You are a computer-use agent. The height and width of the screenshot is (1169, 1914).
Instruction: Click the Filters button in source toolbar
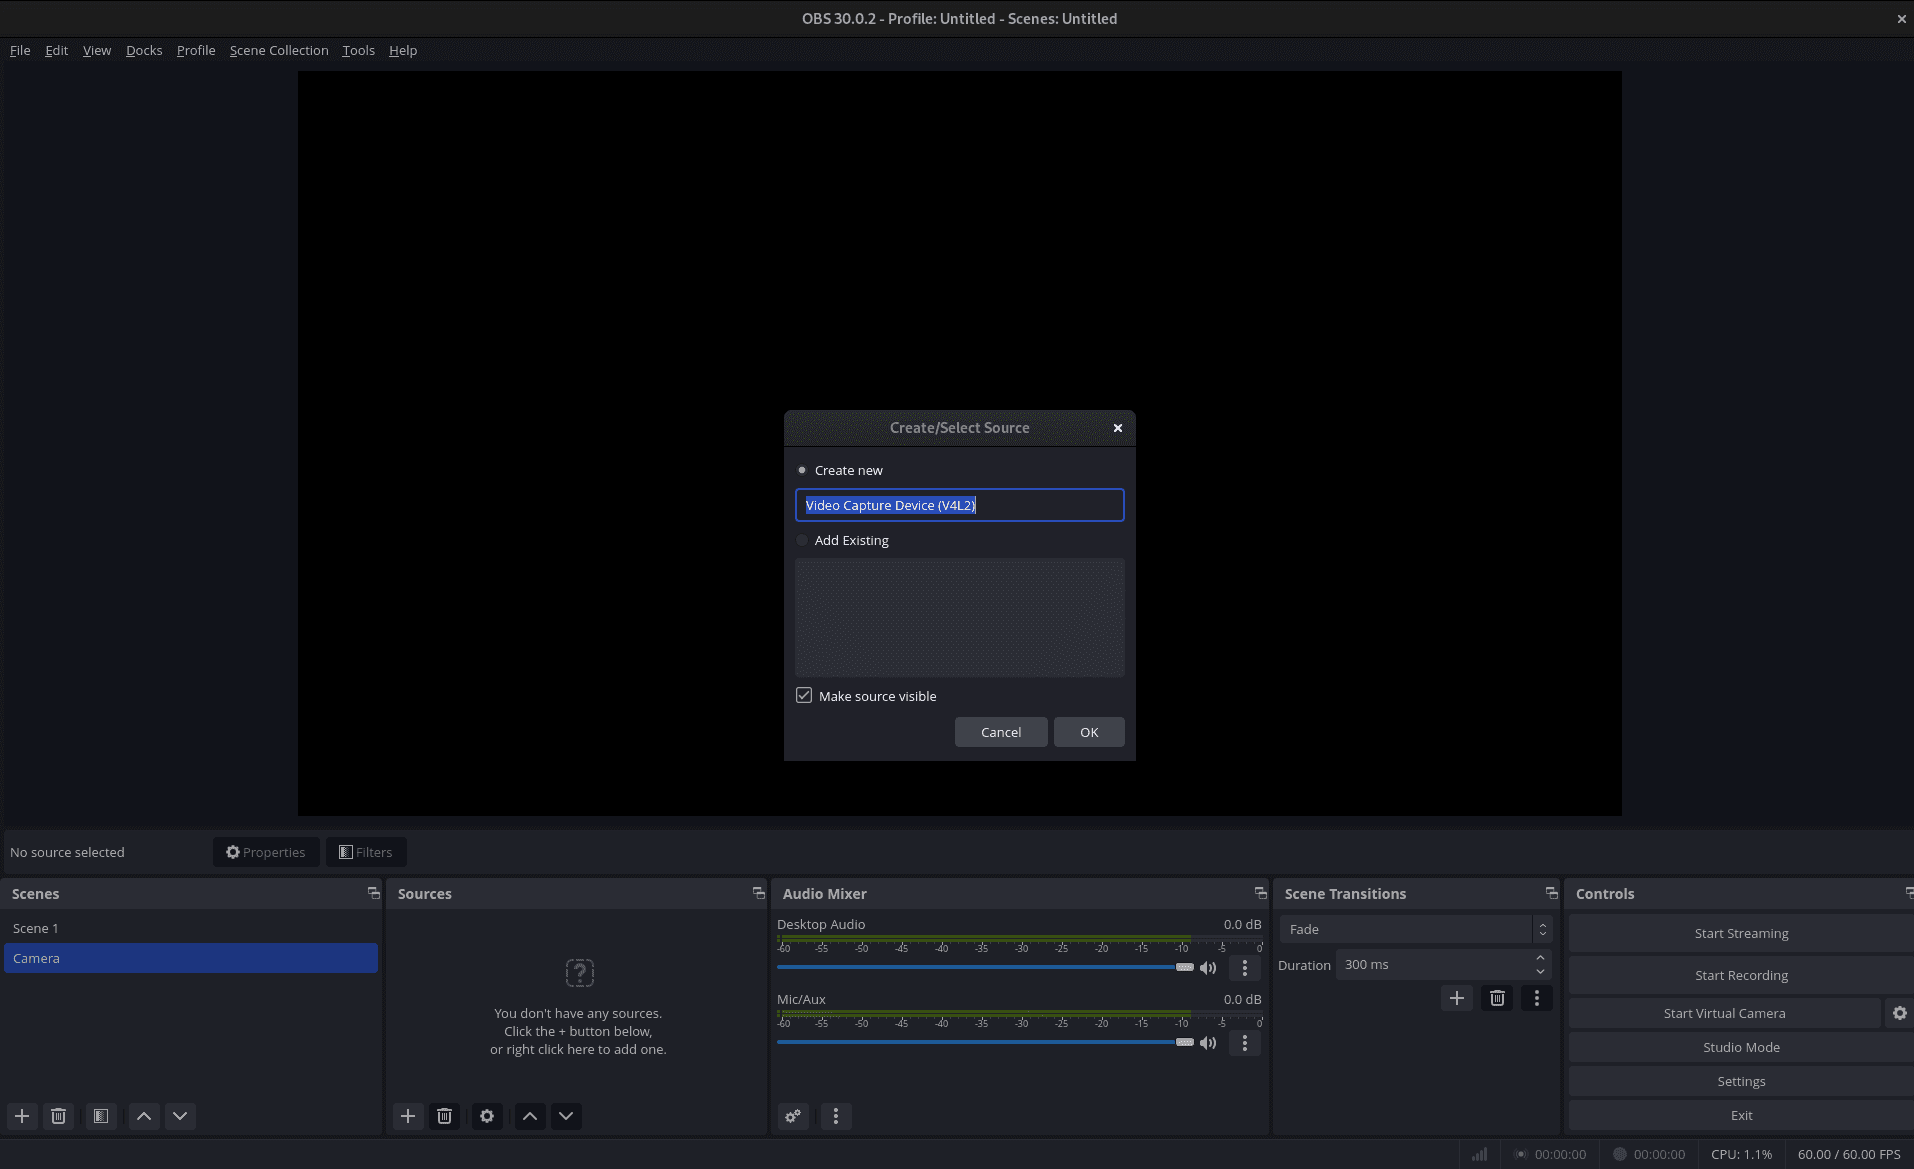pos(366,852)
